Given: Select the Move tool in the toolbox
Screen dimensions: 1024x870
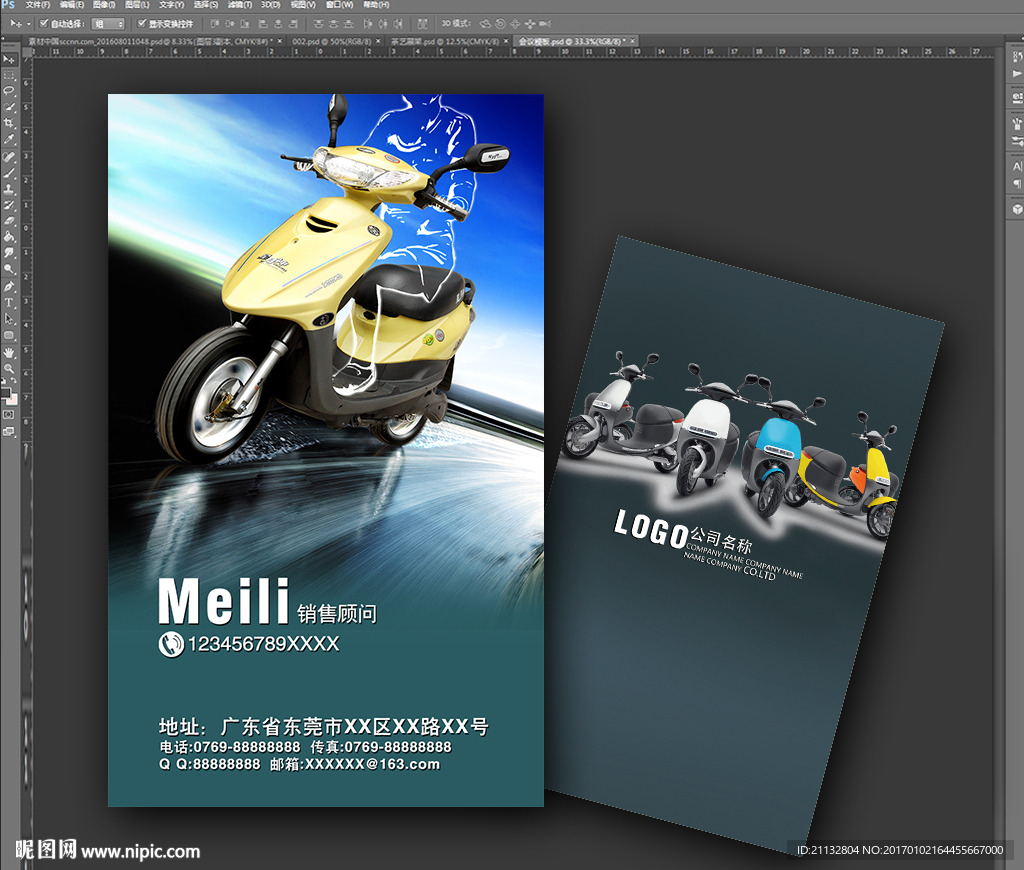Looking at the screenshot, I should coord(9,59).
